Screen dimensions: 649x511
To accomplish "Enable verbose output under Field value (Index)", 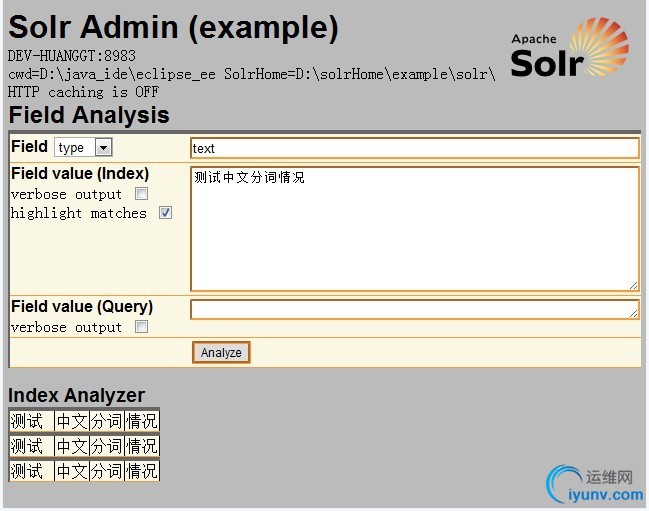I will point(142,194).
